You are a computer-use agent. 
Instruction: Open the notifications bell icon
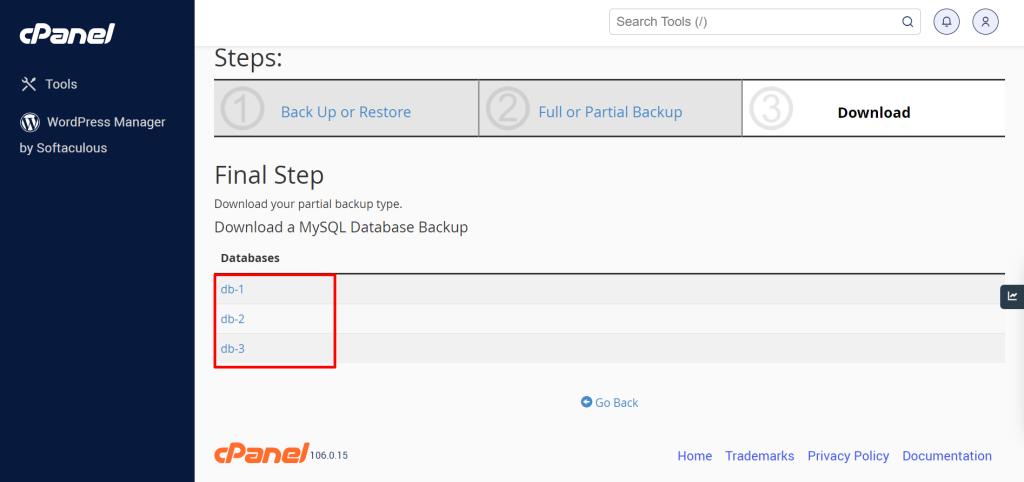point(946,22)
